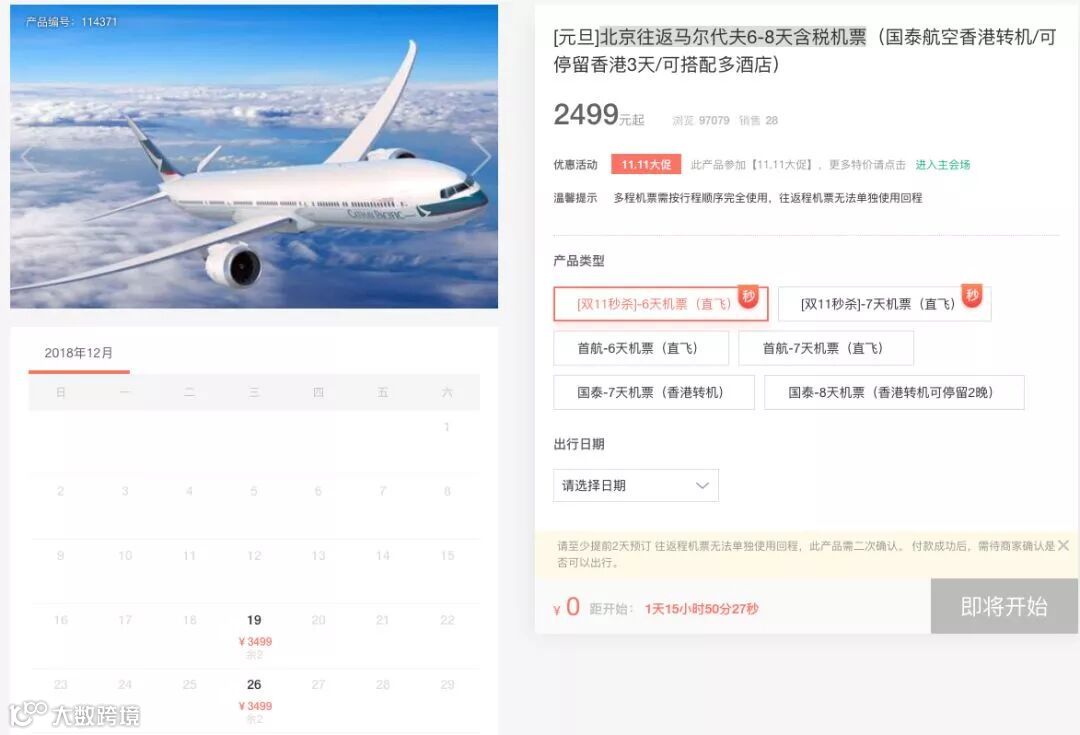1080x735 pixels.
Task: Click the 即将开始 button
Action: (1004, 606)
